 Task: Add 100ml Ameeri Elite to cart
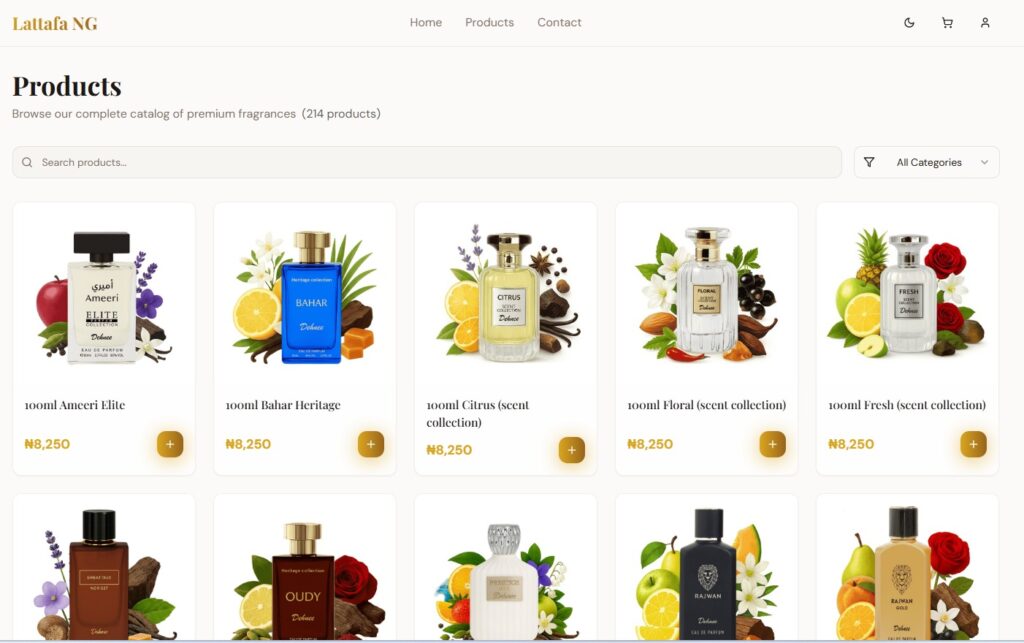coord(170,444)
